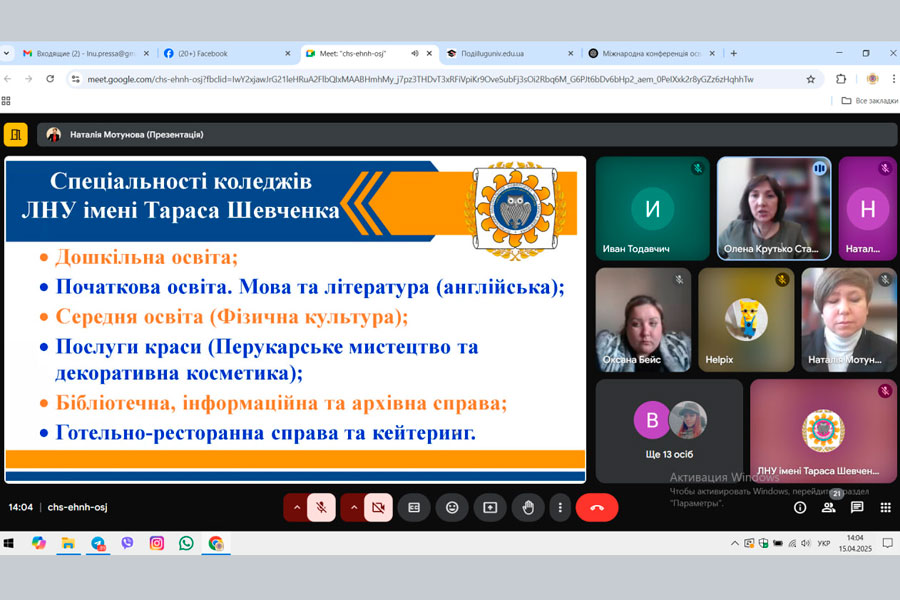Open WhatsApp from the Windows taskbar

point(186,543)
